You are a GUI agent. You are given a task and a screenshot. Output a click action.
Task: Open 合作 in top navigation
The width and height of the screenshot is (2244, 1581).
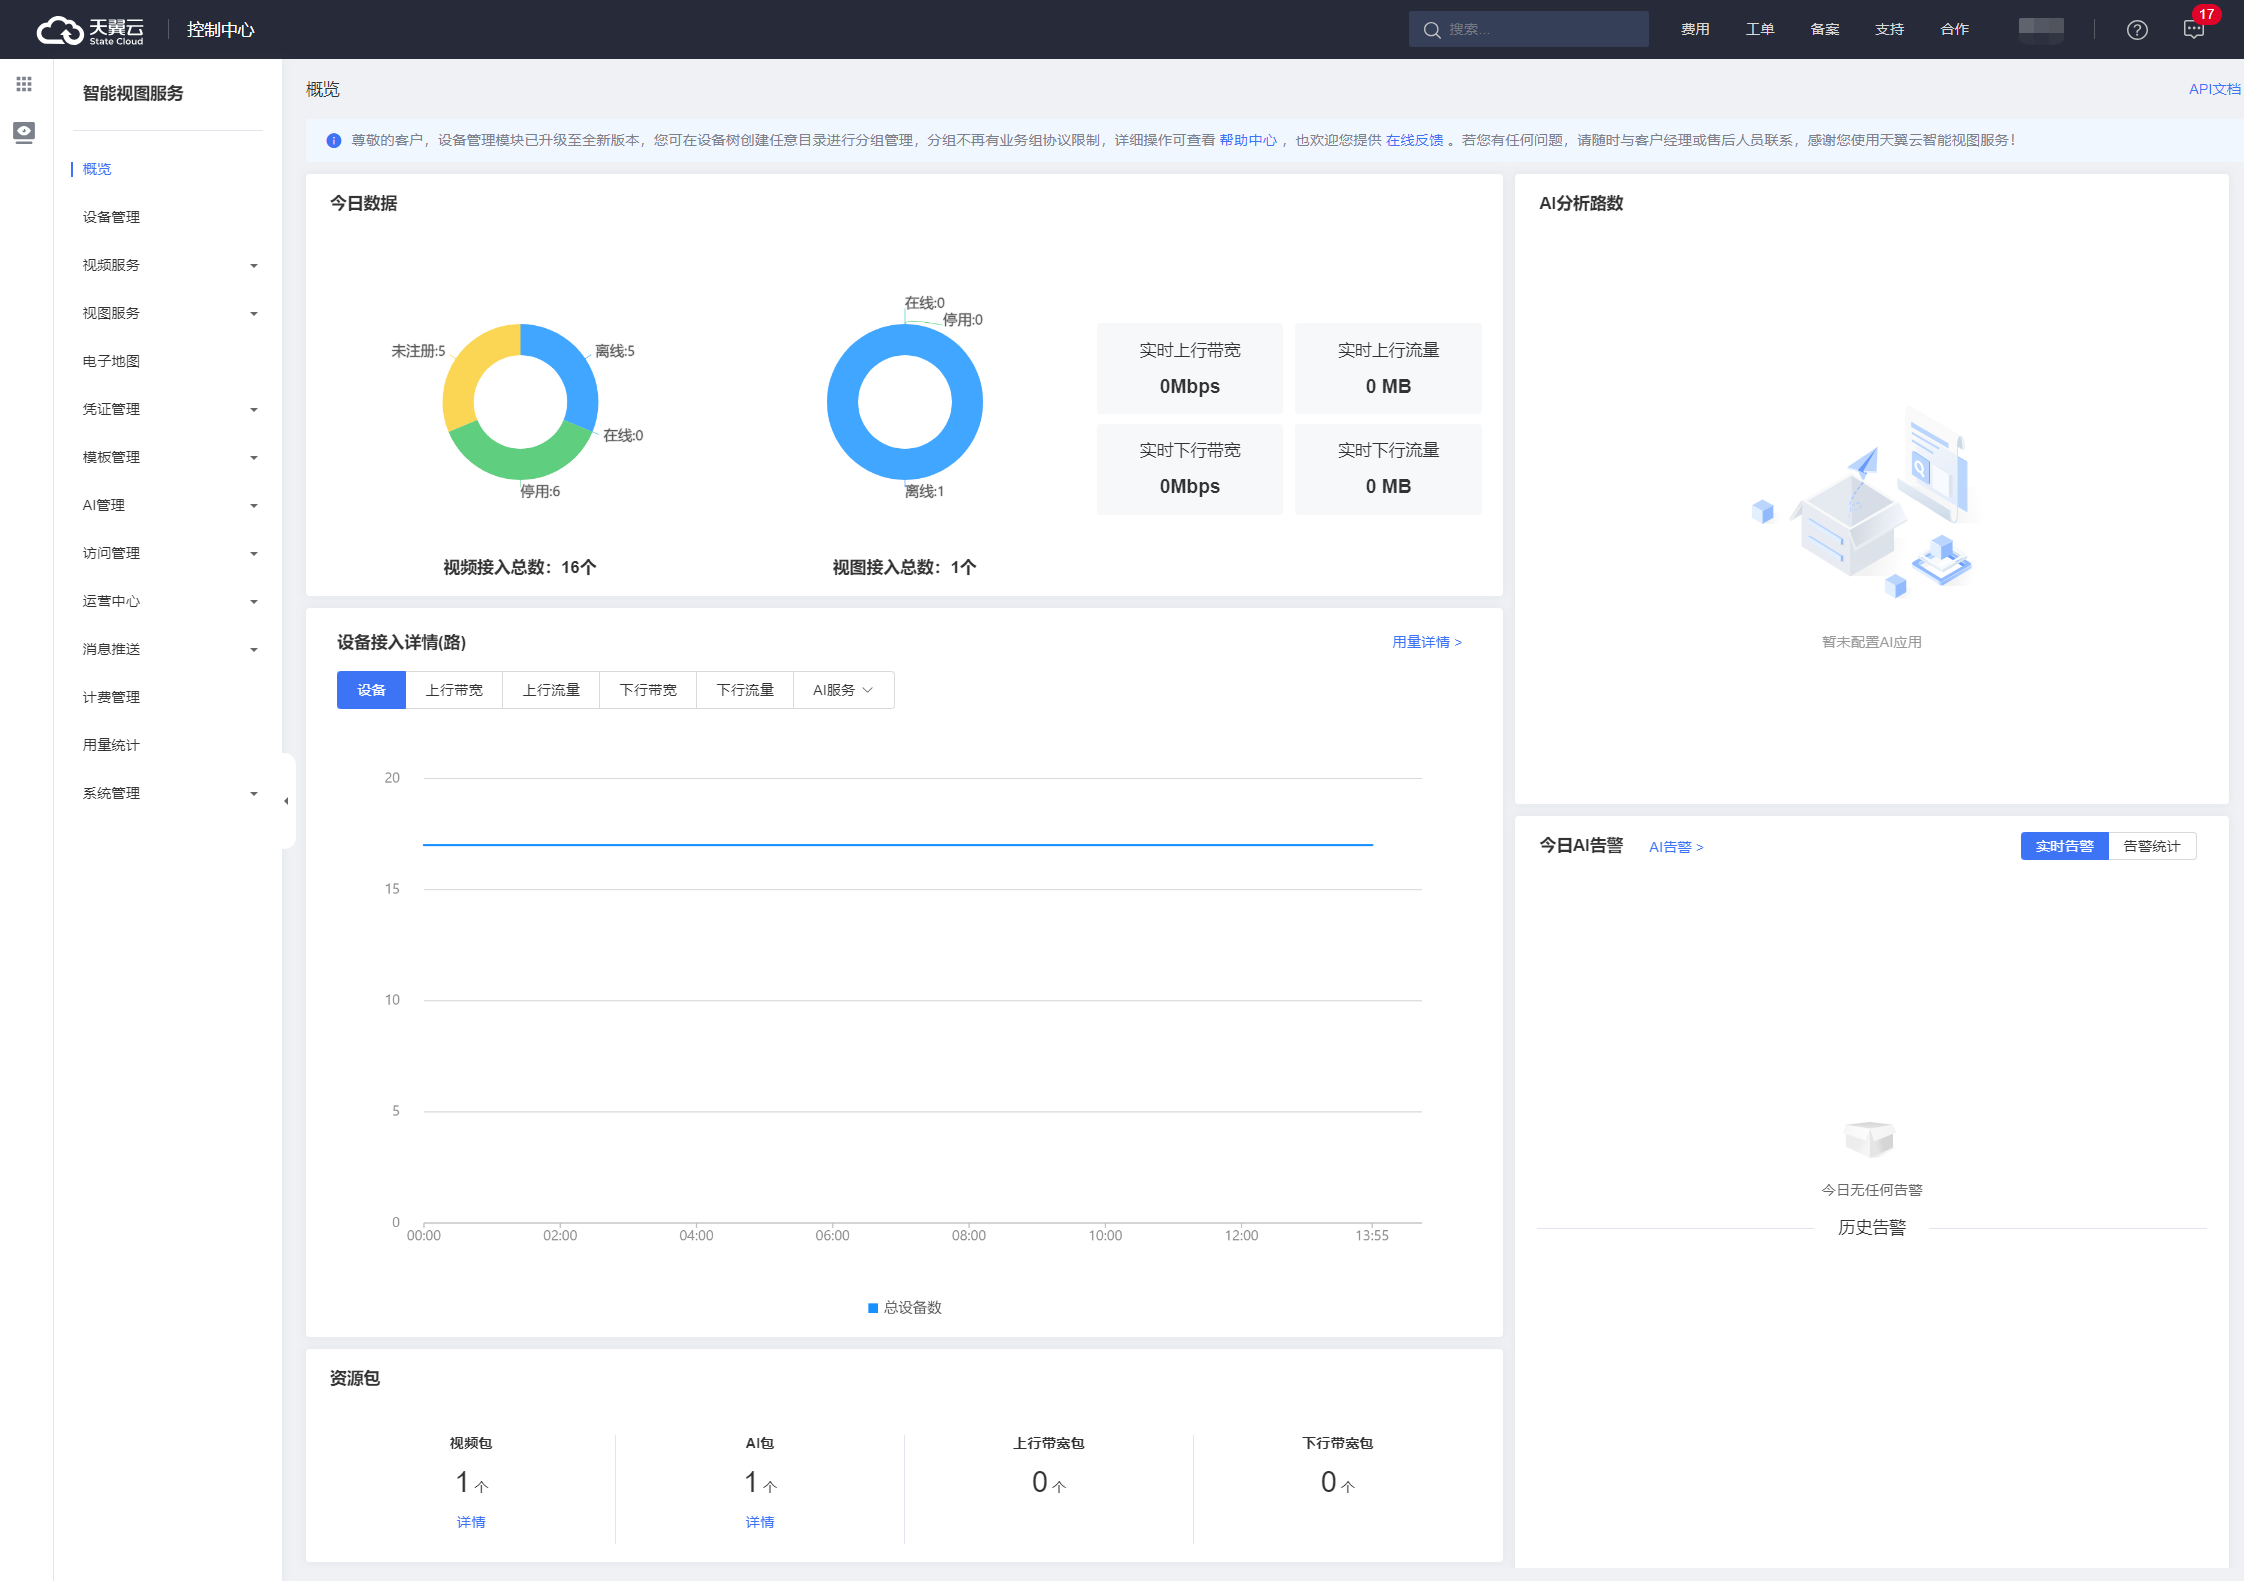[x=1955, y=30]
